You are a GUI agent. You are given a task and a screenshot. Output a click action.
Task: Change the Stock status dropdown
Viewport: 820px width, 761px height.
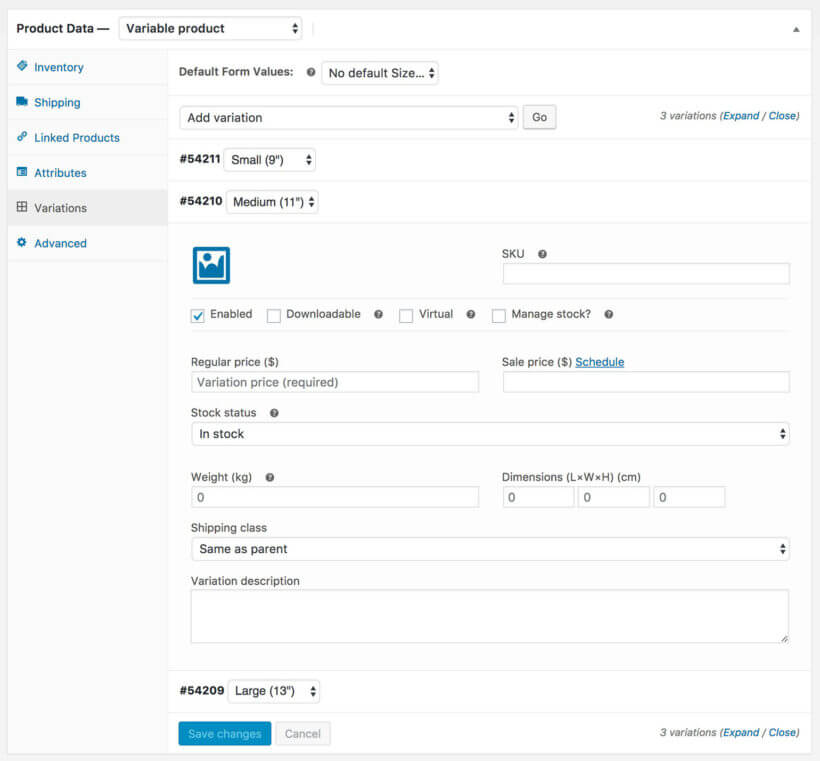[x=490, y=433]
